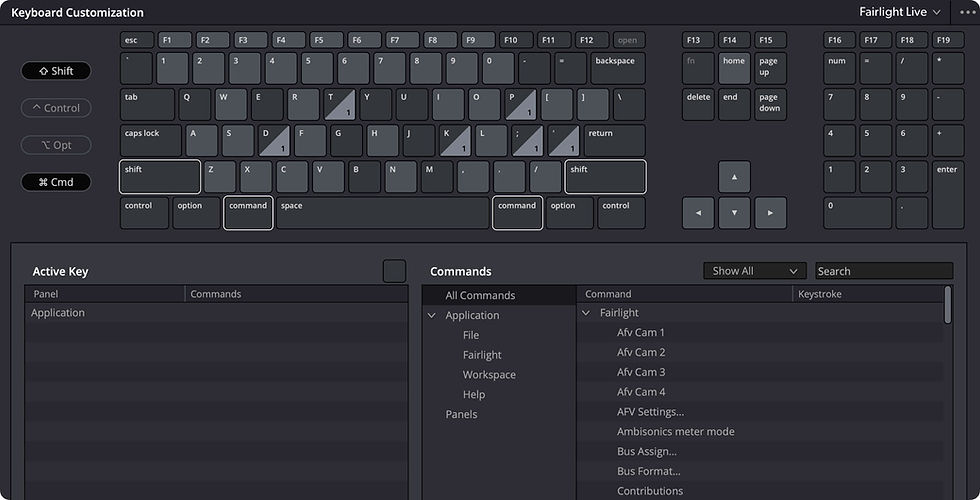This screenshot has height=500, width=980.
Task: Click the F19 key
Action: (x=948, y=40)
